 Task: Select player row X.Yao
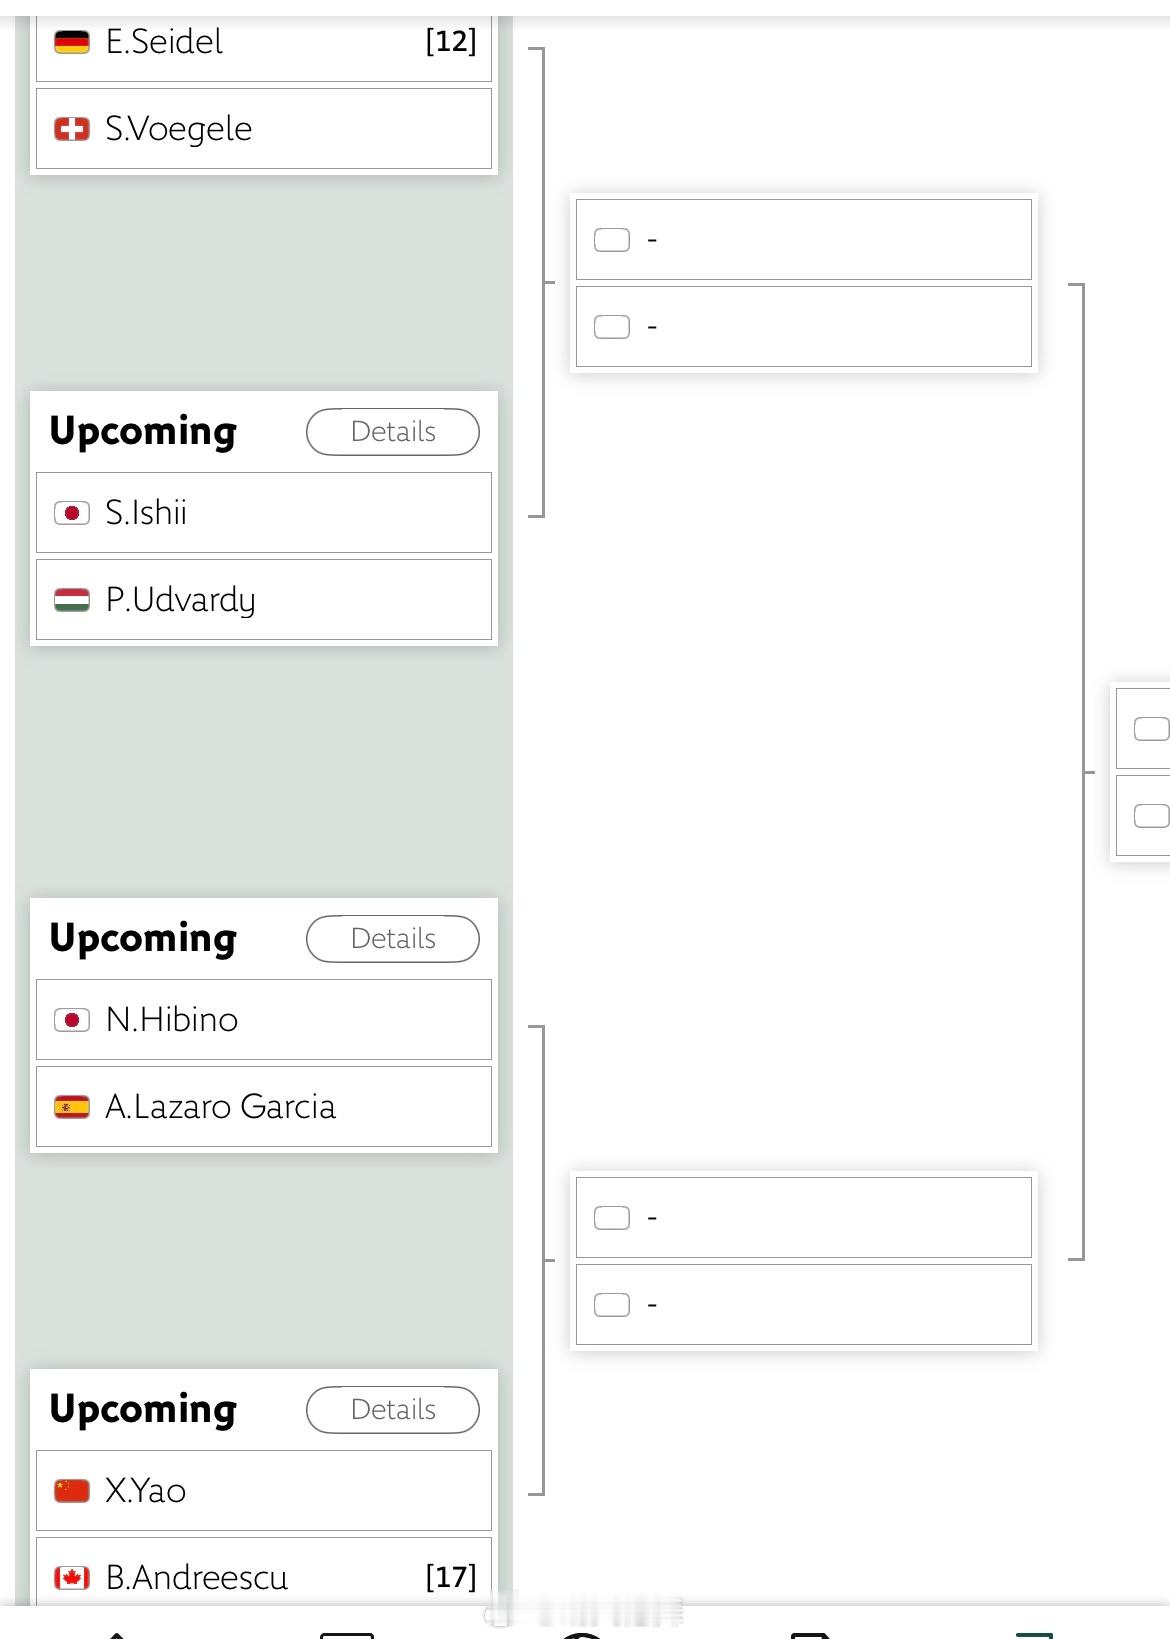tap(264, 1491)
